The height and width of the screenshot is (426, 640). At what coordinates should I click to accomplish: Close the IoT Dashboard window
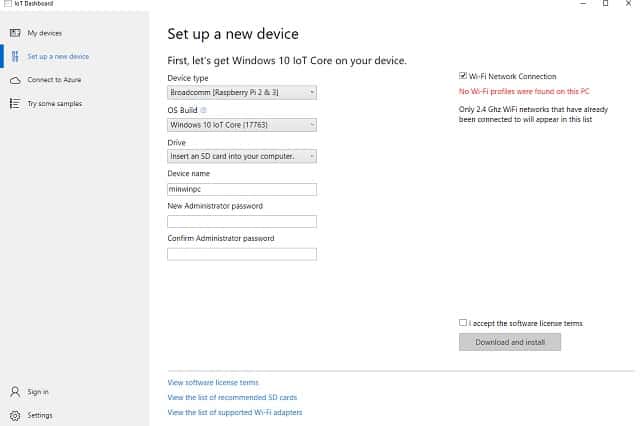[629, 3]
